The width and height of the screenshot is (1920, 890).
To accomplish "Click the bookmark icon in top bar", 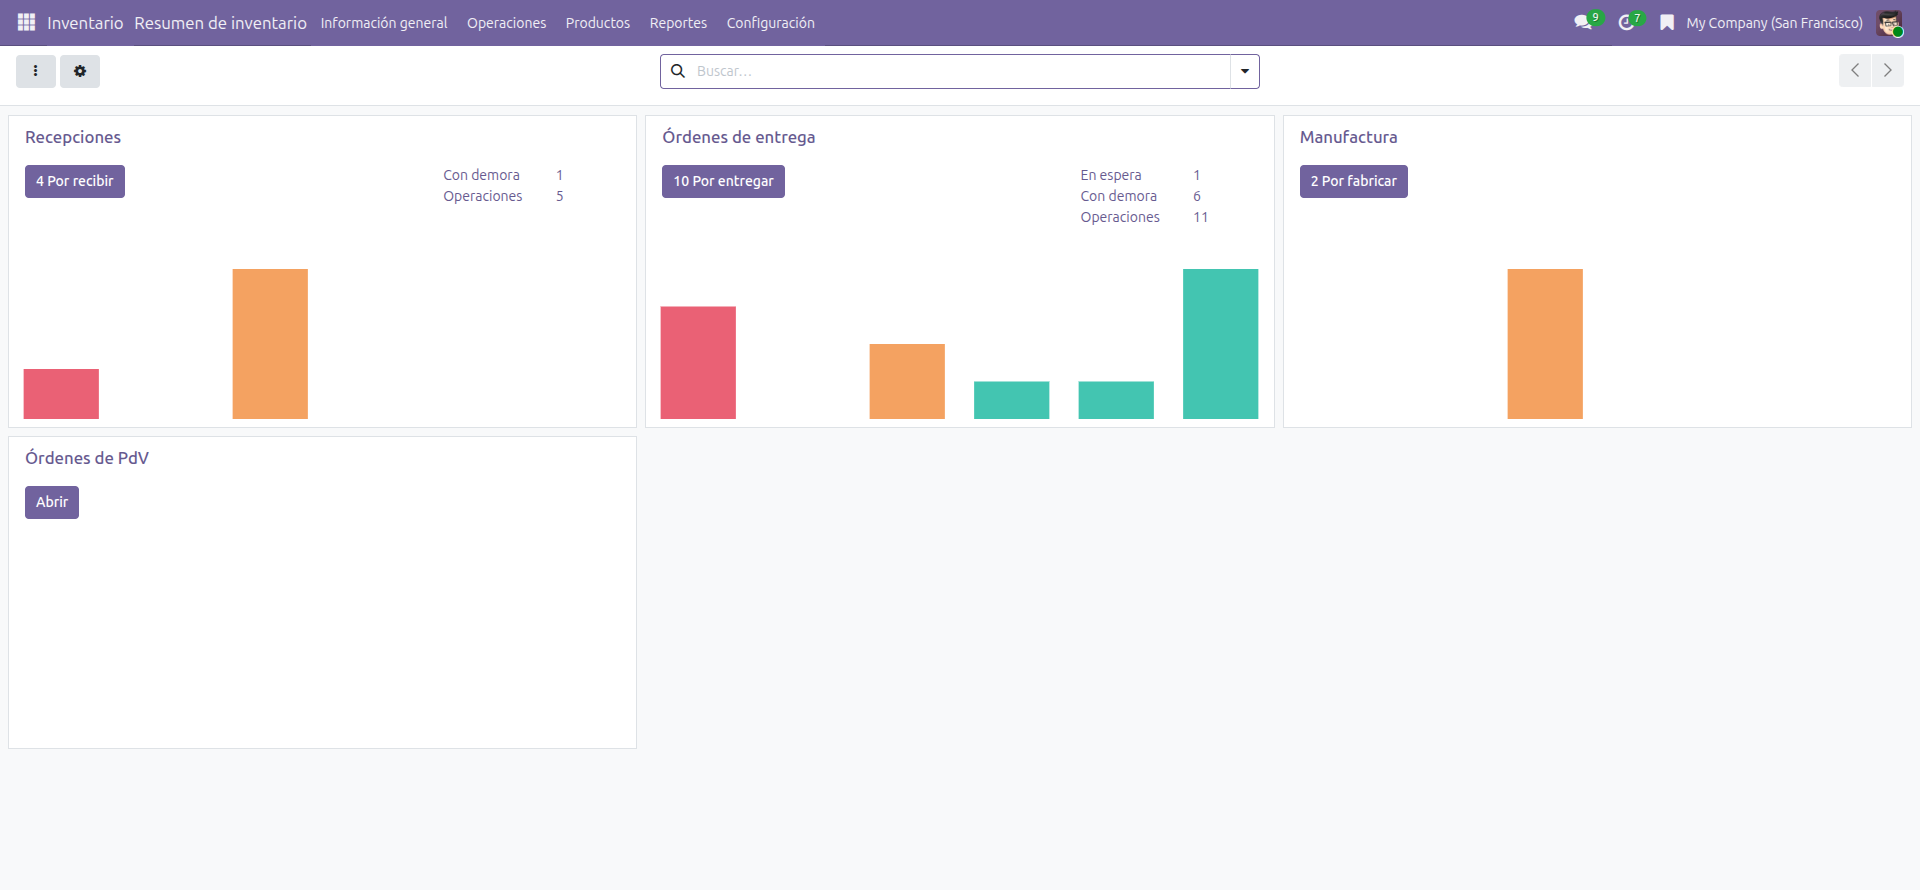I will (x=1667, y=22).
